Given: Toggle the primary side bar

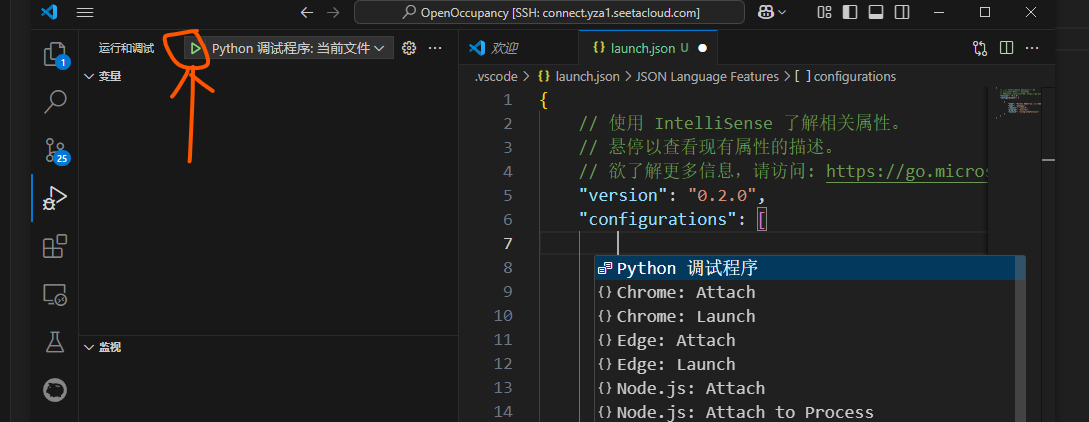Looking at the screenshot, I should pyautogui.click(x=849, y=12).
